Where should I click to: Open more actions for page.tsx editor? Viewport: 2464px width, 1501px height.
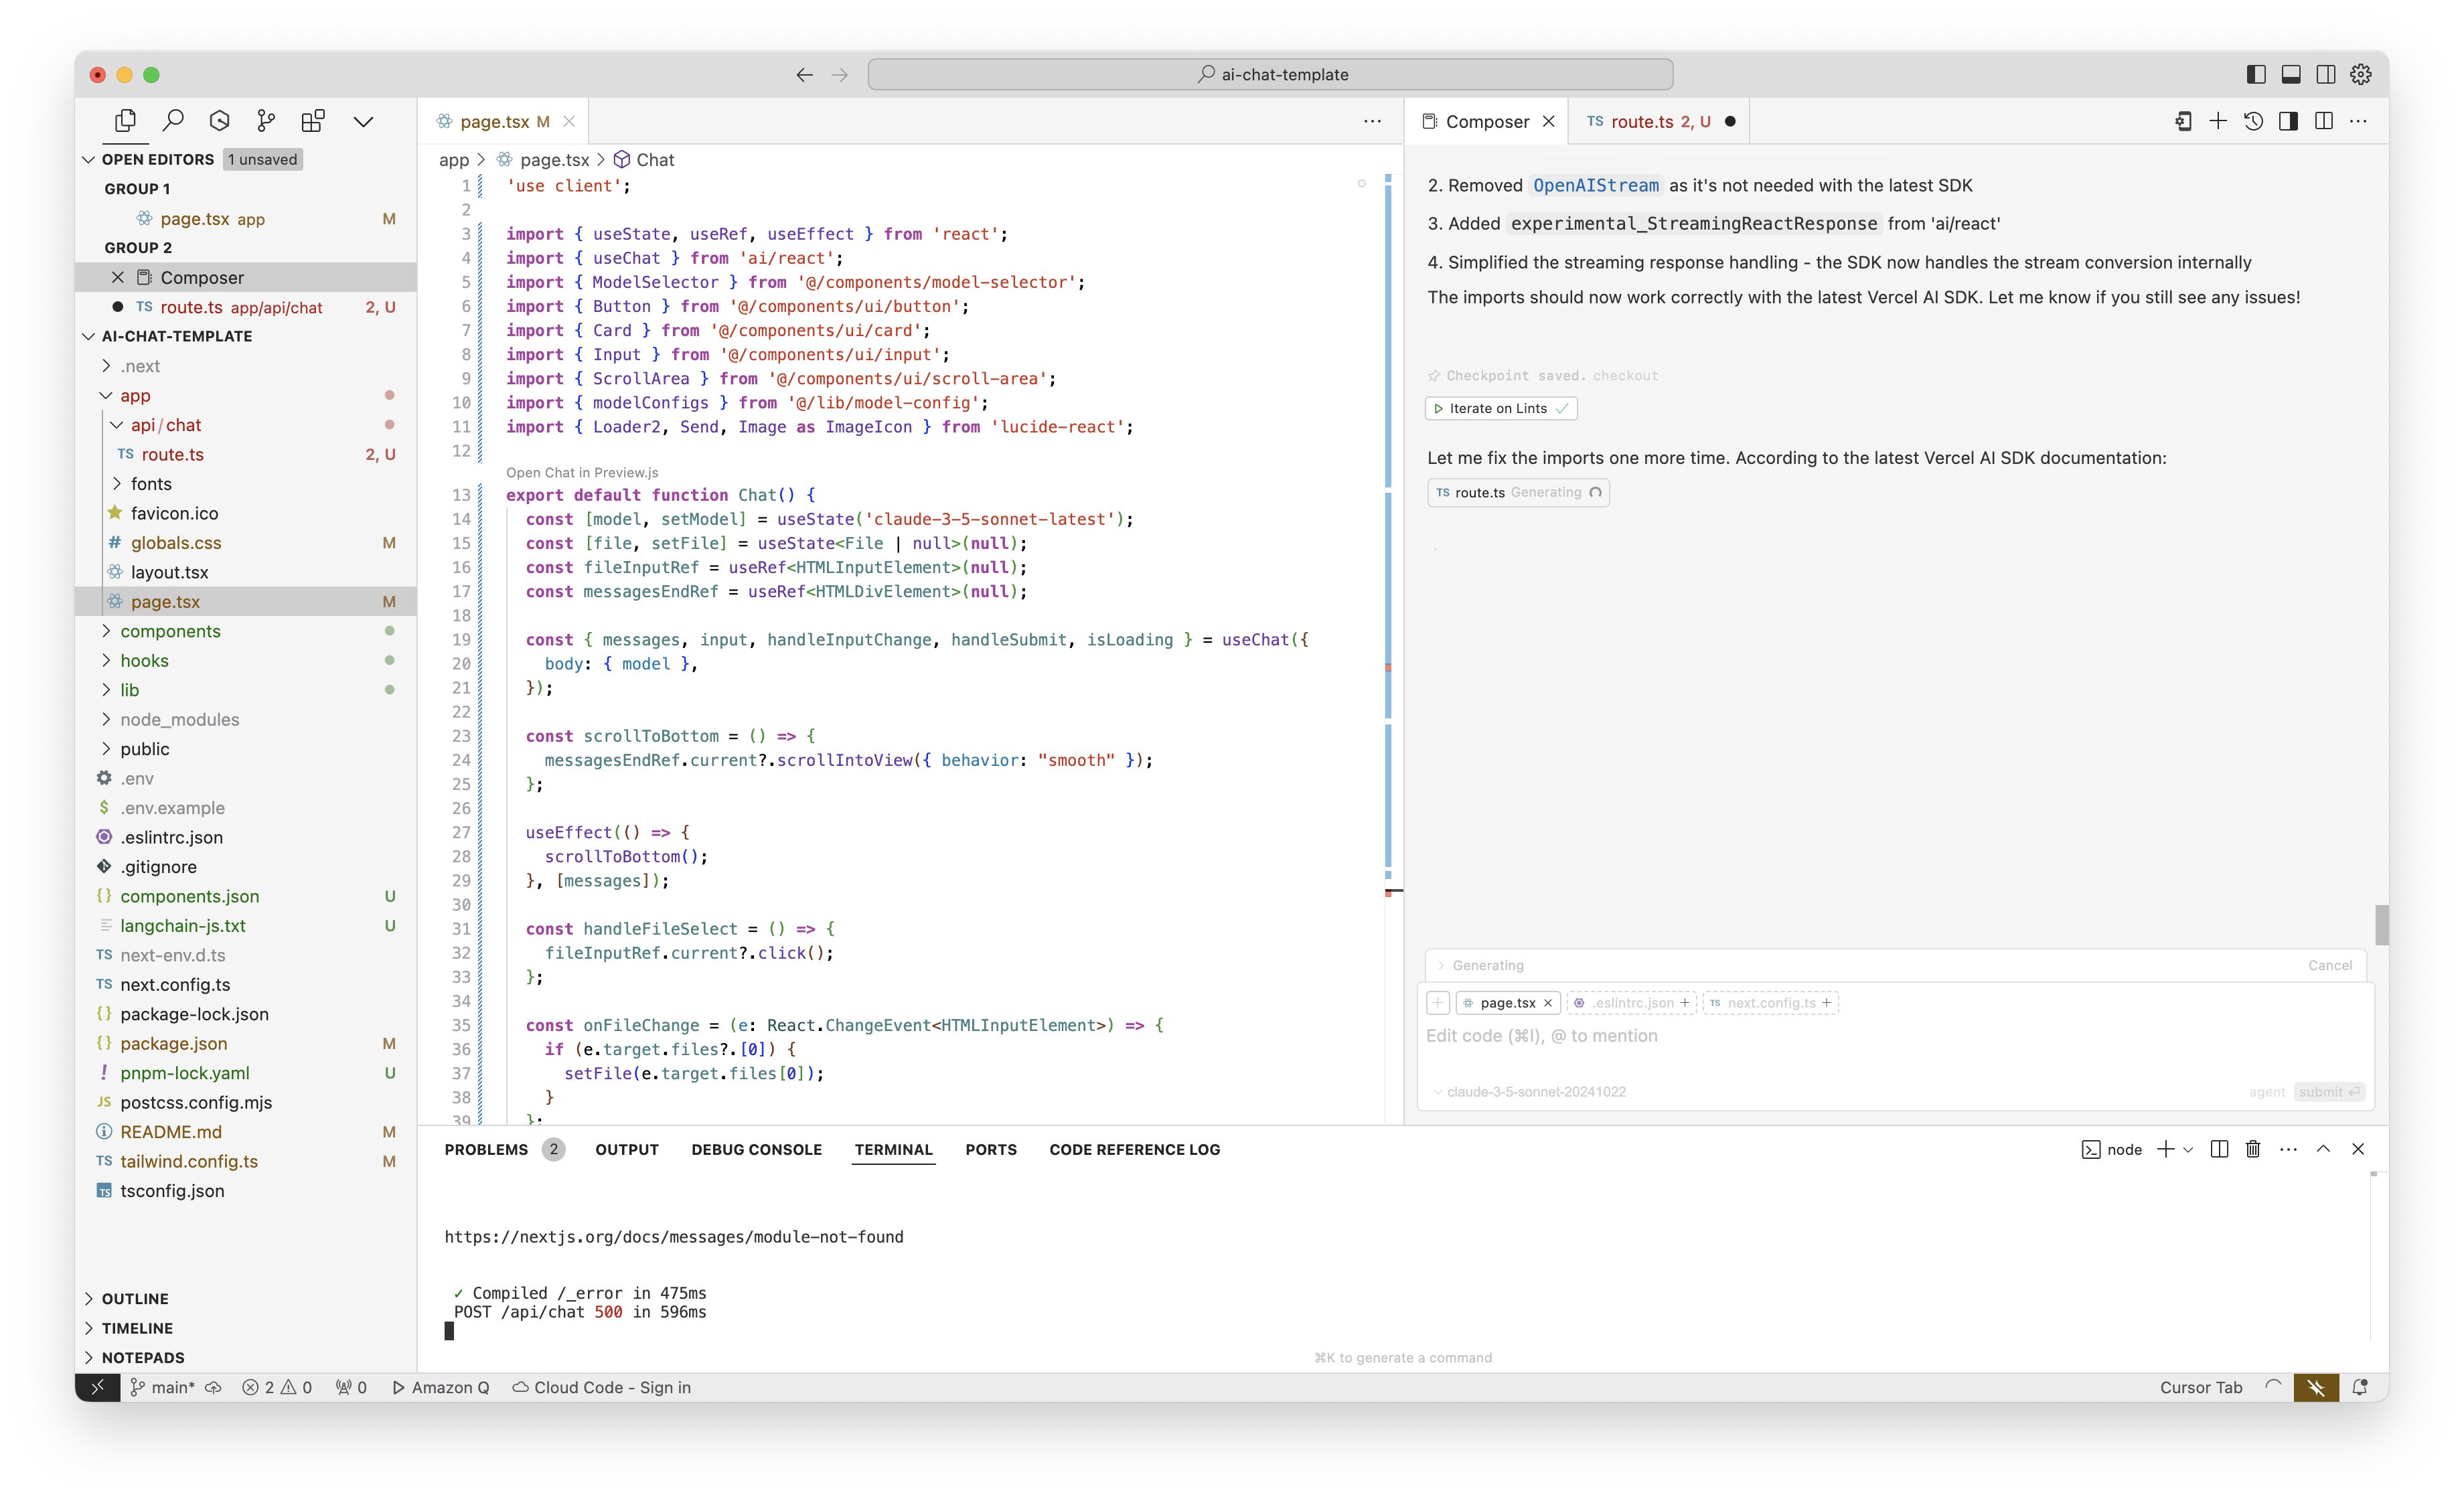point(1372,121)
